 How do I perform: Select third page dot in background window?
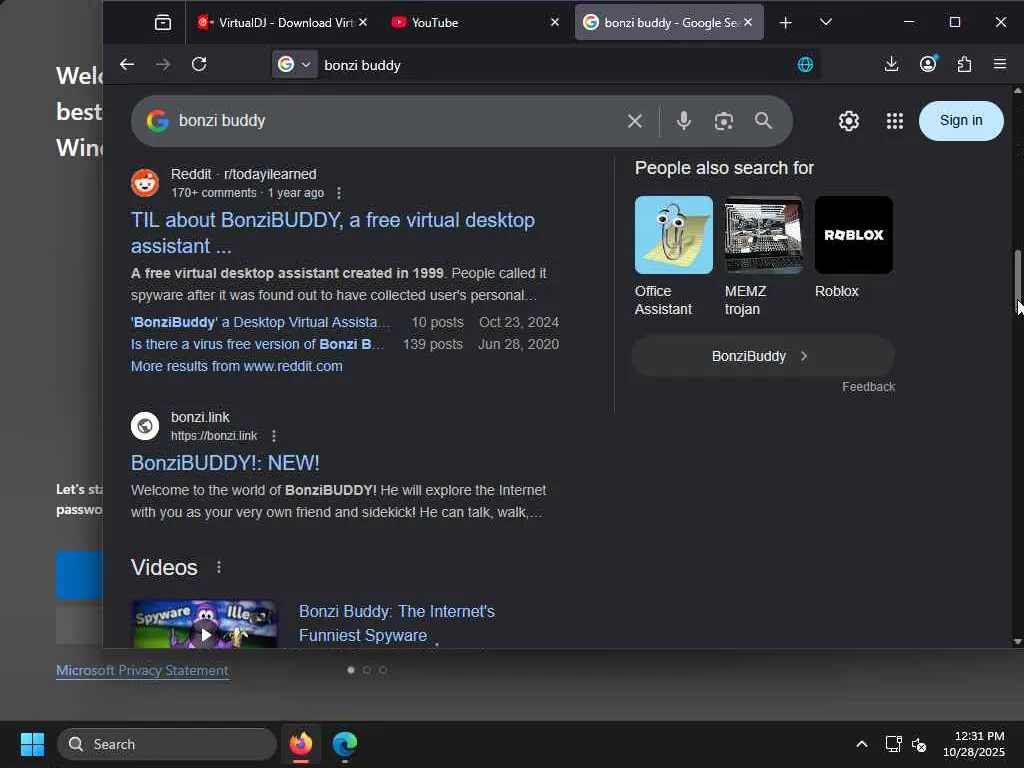tap(383, 670)
